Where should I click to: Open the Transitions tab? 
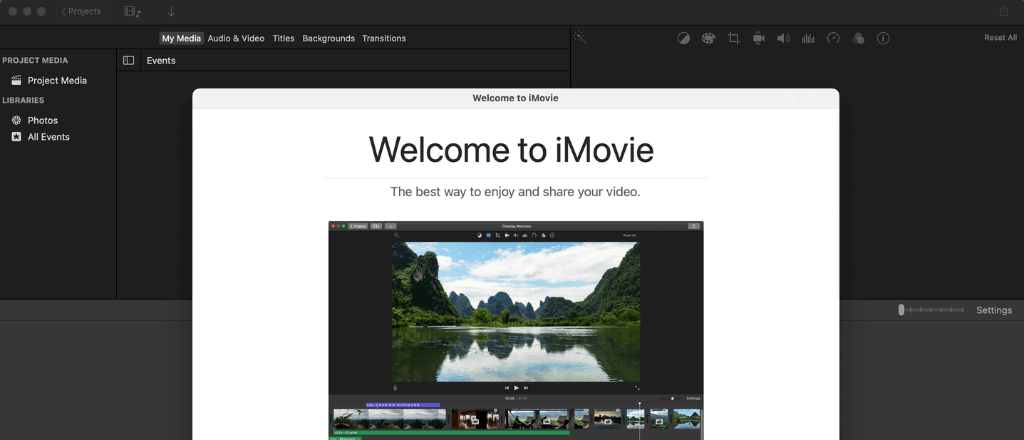coord(384,39)
